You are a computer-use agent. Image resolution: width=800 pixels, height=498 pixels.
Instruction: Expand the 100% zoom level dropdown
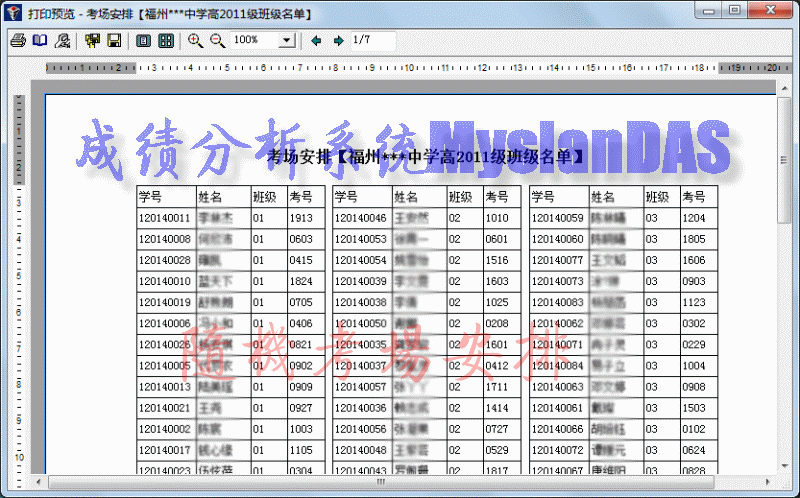coord(287,41)
